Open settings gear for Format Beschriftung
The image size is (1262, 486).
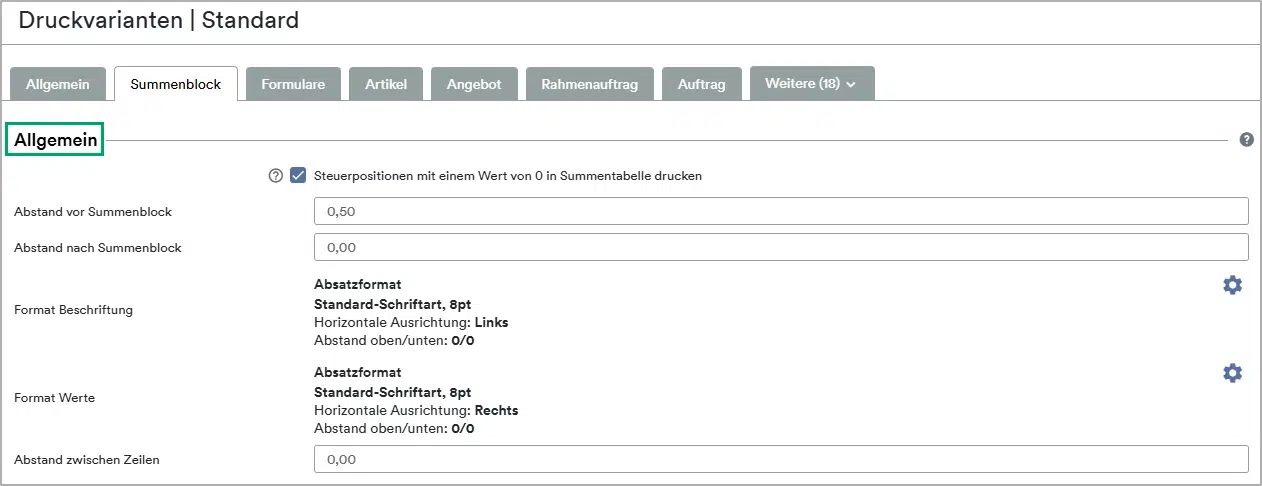click(1232, 285)
